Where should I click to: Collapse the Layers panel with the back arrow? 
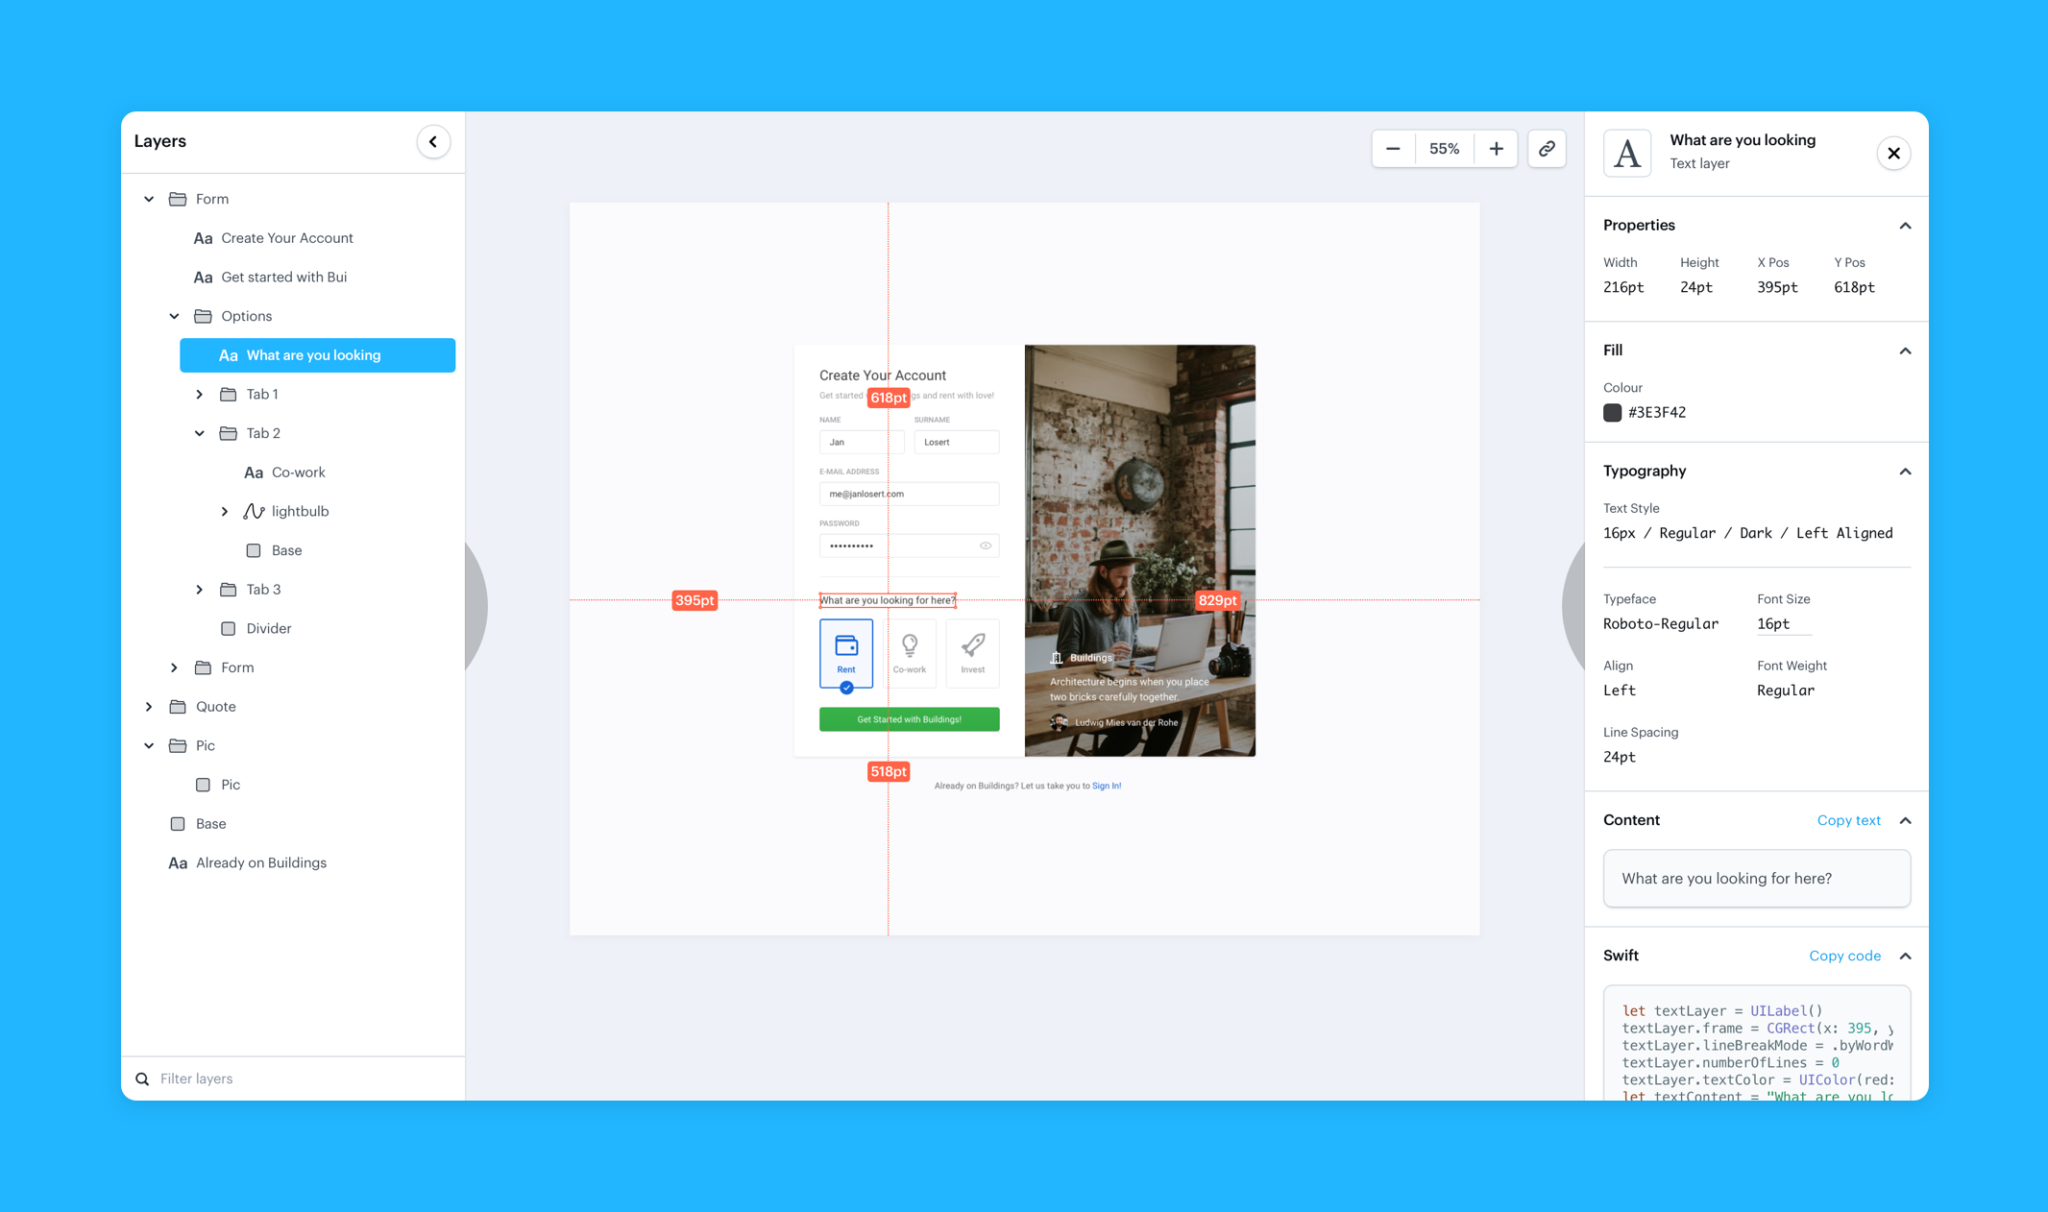tap(433, 141)
